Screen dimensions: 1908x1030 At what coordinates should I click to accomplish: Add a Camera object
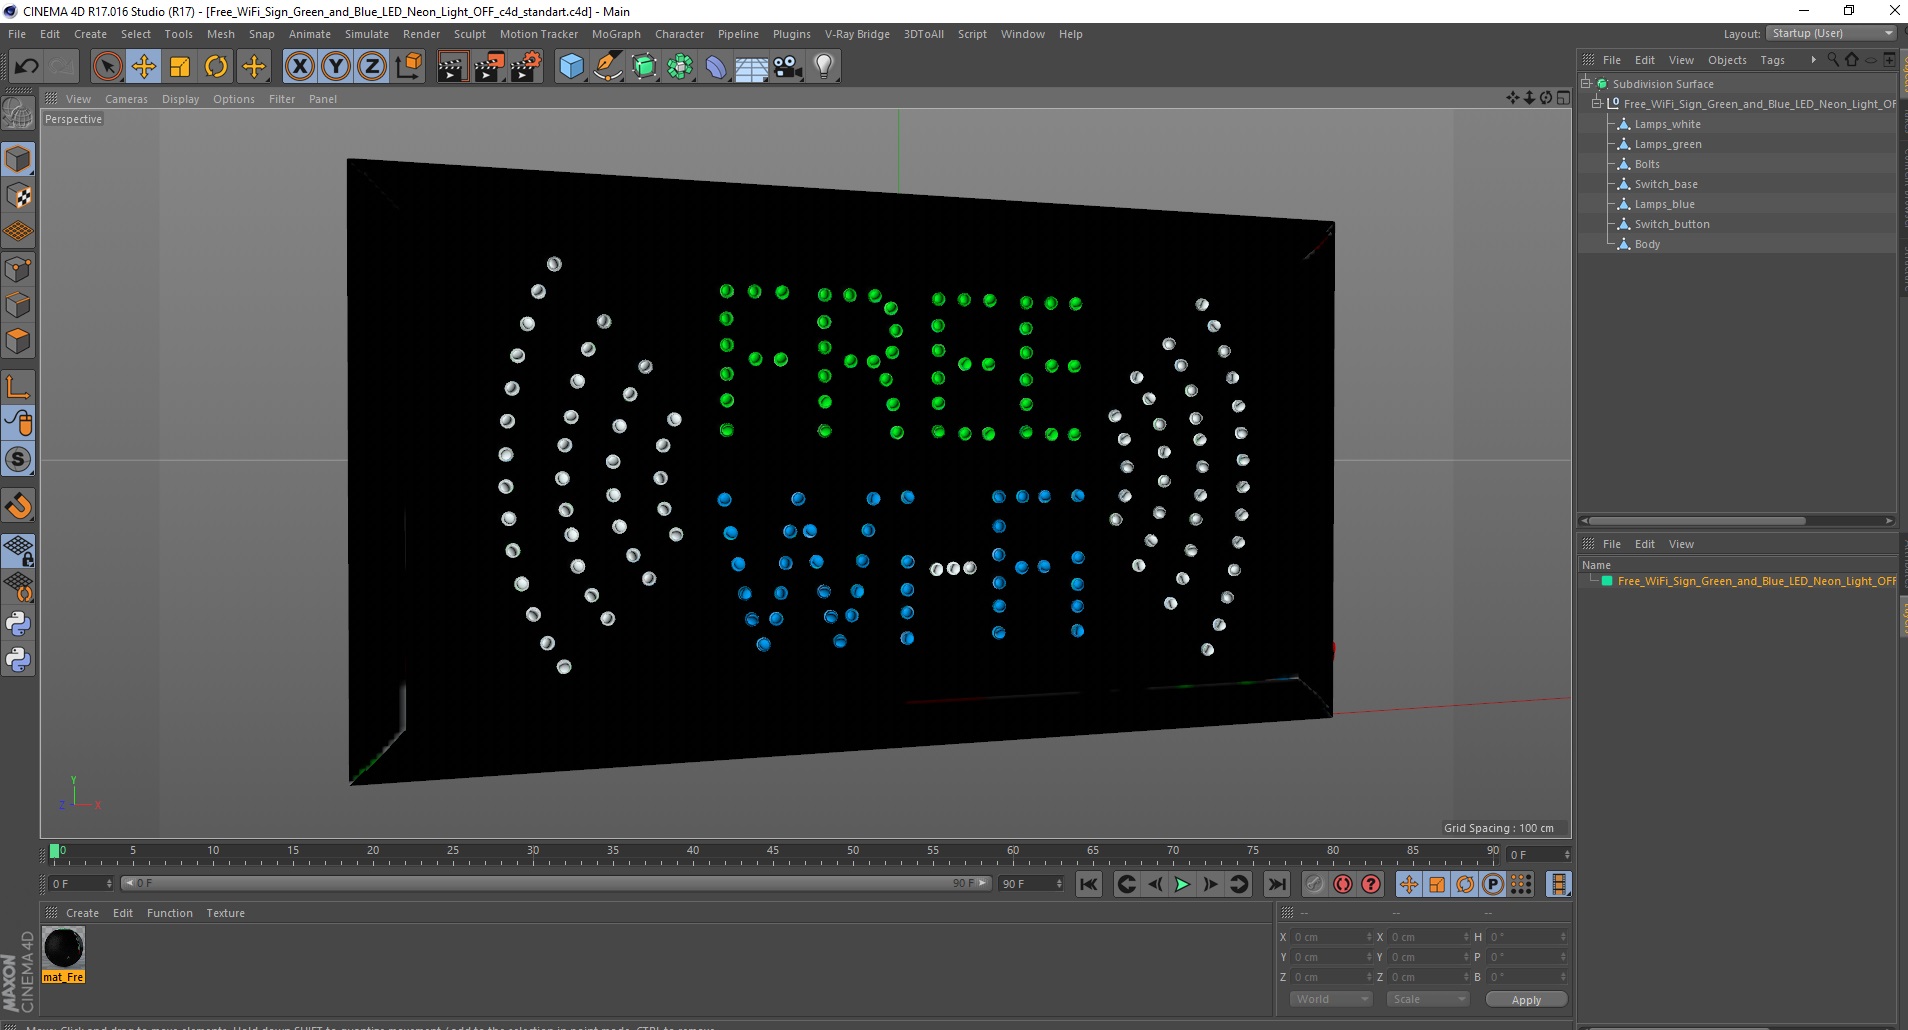[788, 67]
